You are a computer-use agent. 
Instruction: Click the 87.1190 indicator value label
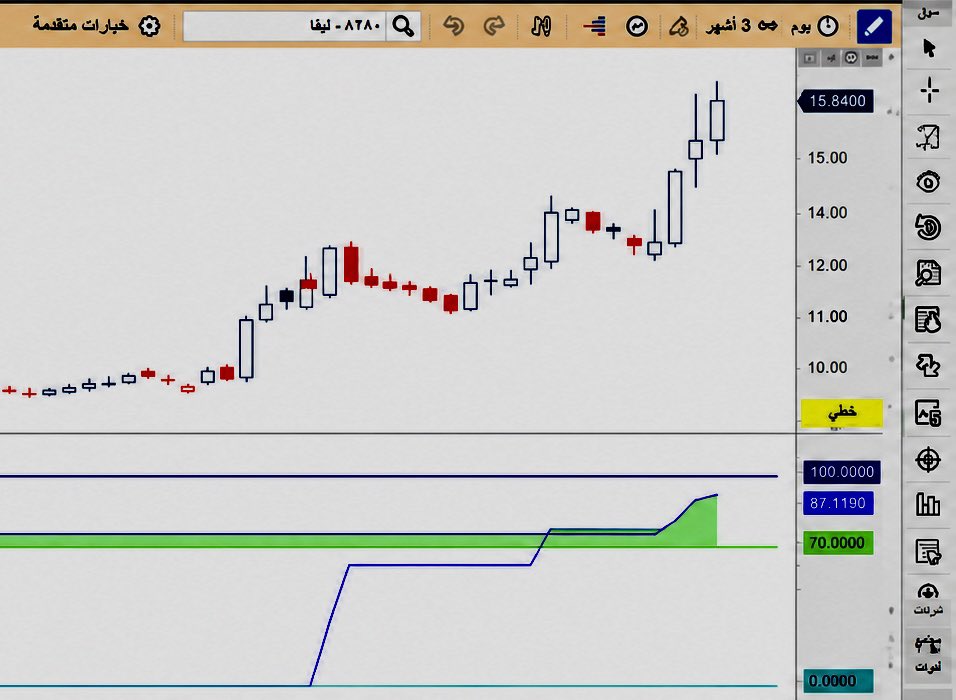(x=838, y=504)
